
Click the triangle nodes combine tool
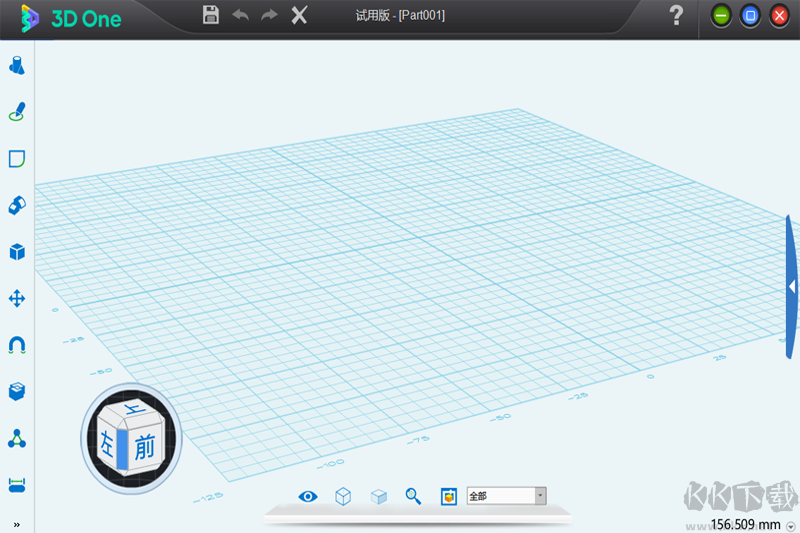pos(16,438)
